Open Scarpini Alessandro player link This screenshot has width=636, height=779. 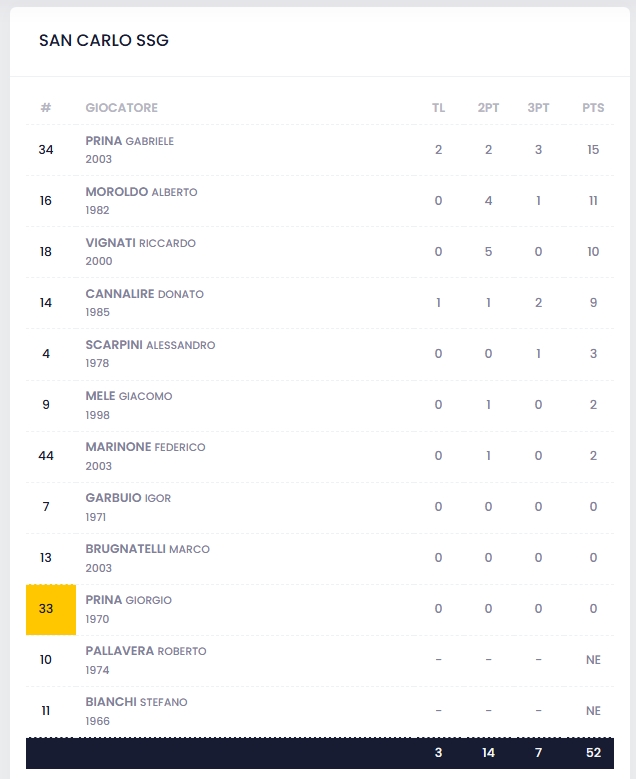[x=150, y=345]
